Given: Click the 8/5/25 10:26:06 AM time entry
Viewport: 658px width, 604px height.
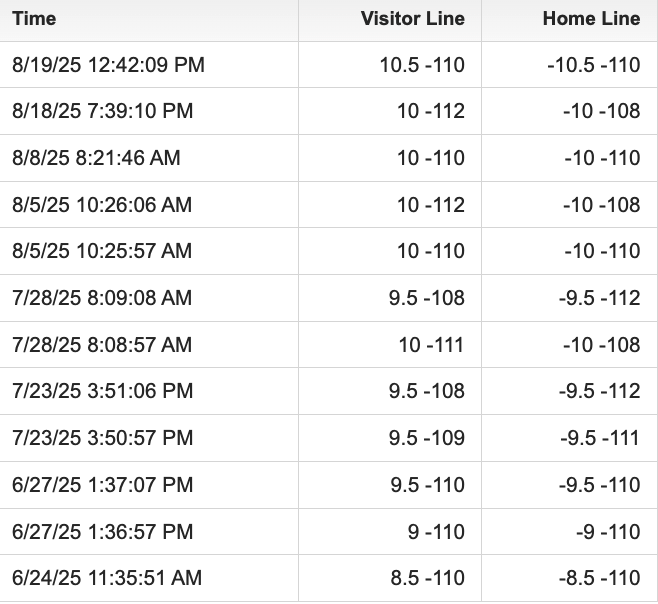Looking at the screenshot, I should point(102,205).
